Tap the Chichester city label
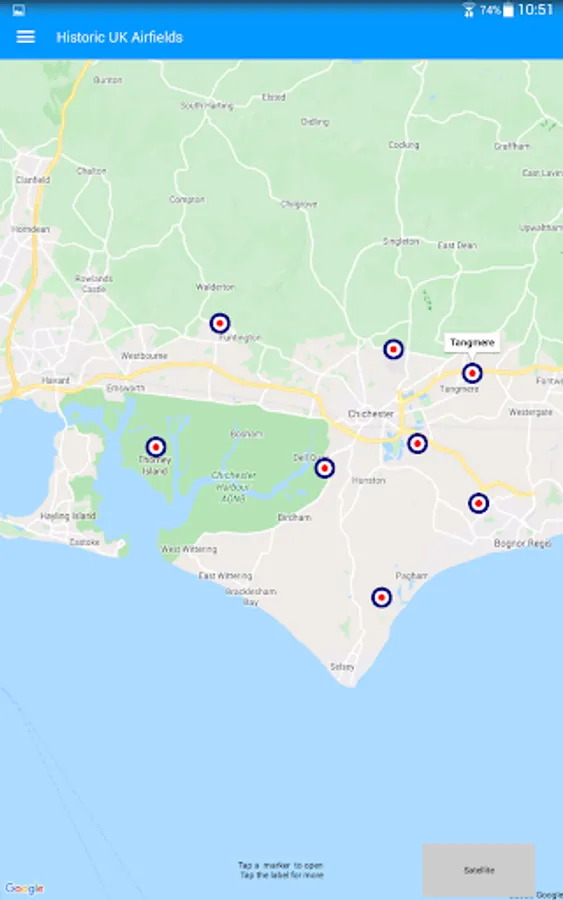Image resolution: width=563 pixels, height=900 pixels. (371, 414)
